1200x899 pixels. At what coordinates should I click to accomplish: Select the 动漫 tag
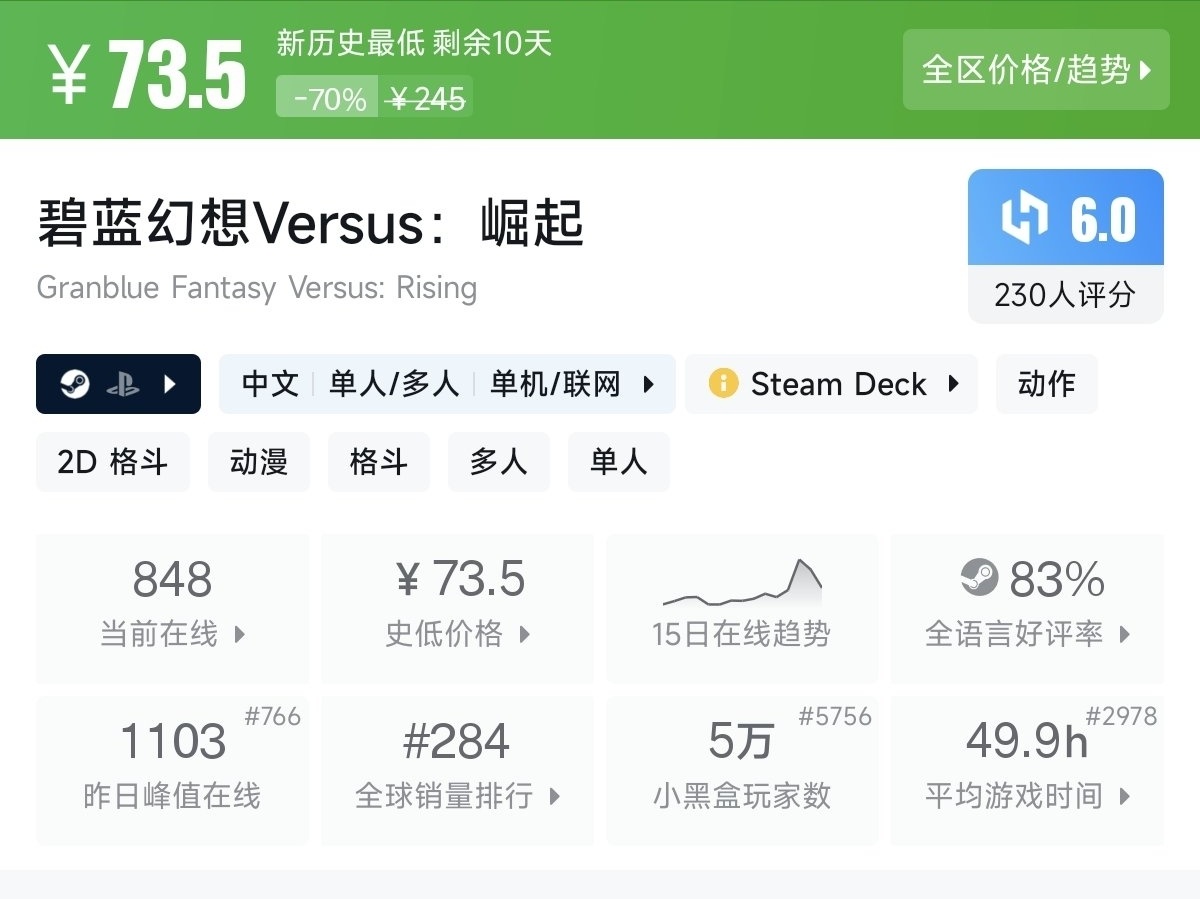point(259,462)
